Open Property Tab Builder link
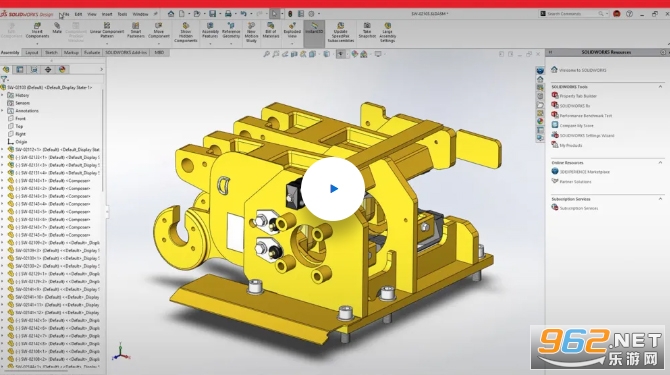The image size is (670, 375). 578,96
